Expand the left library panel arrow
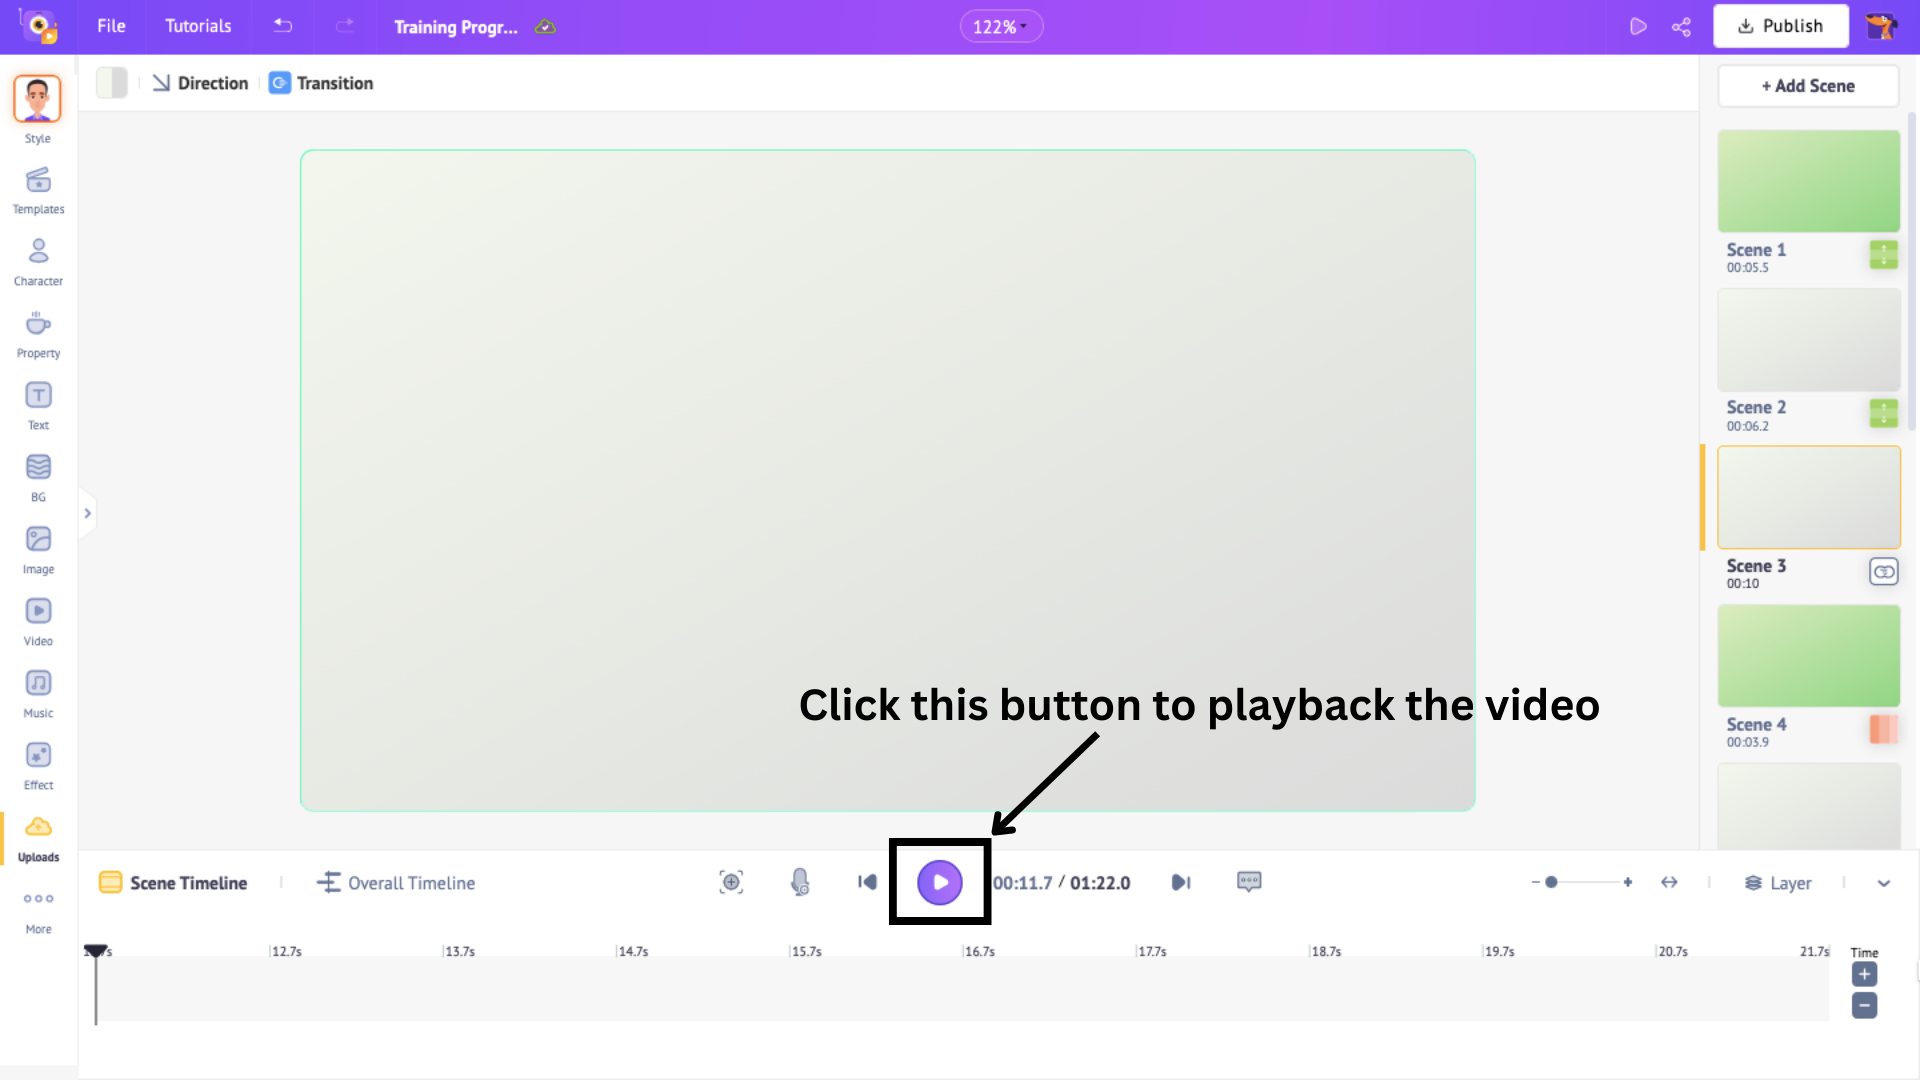This screenshot has height=1080, width=1920. click(88, 513)
